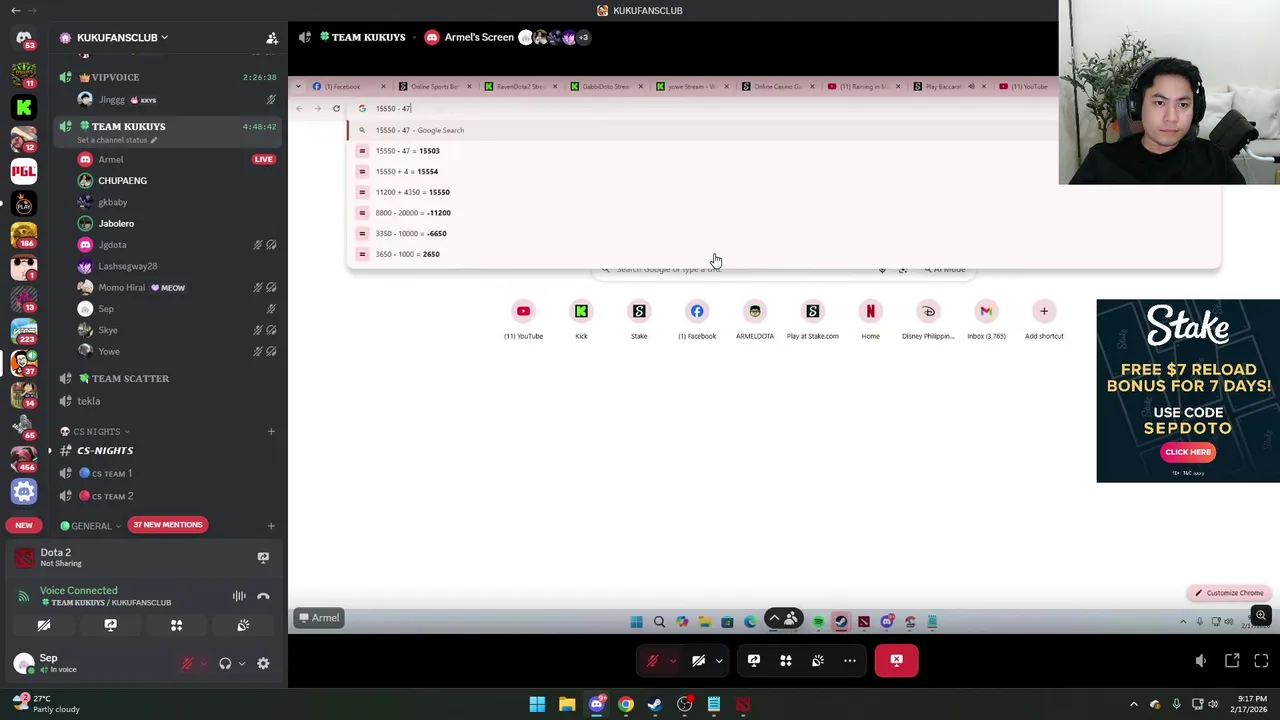
Task: Show hidden system tray icons chevron
Action: click(x=1133, y=704)
